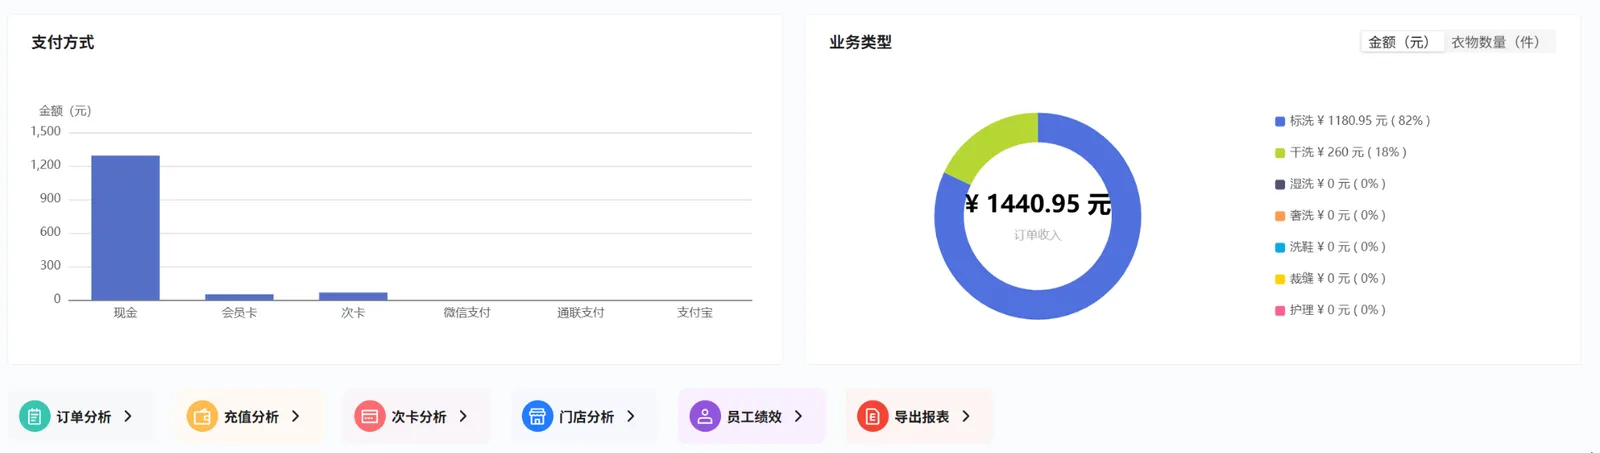The width and height of the screenshot is (1600, 453).
Task: Click the ¥ 1440.95 元 total value
Action: 1038,204
